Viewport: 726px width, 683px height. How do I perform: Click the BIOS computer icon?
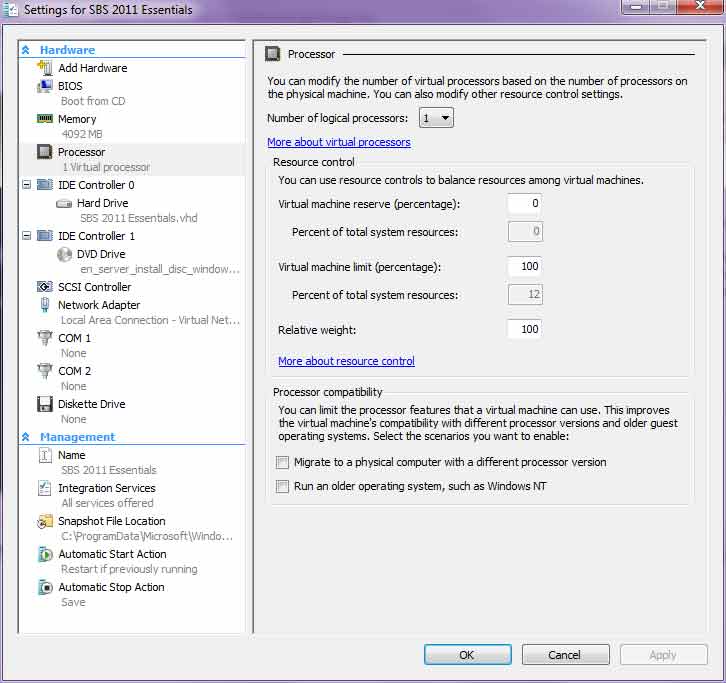coord(45,86)
